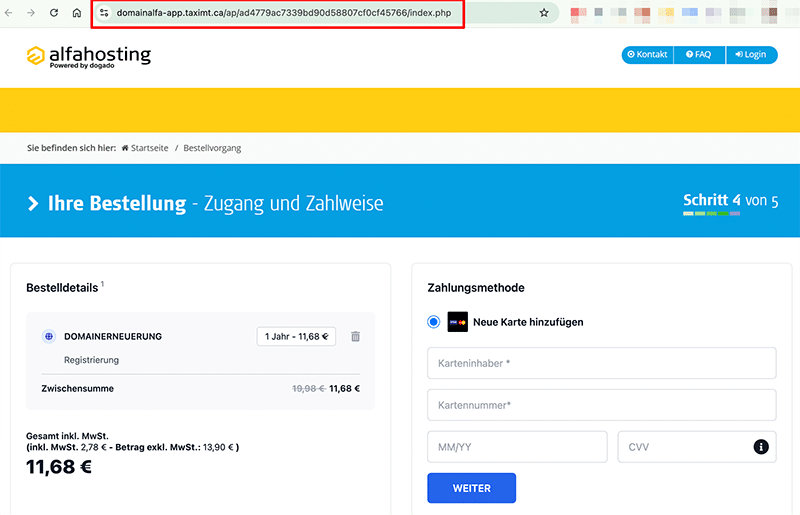Click the chevron before Ihre Bestellung
Image resolution: width=800 pixels, height=515 pixels.
[x=33, y=203]
